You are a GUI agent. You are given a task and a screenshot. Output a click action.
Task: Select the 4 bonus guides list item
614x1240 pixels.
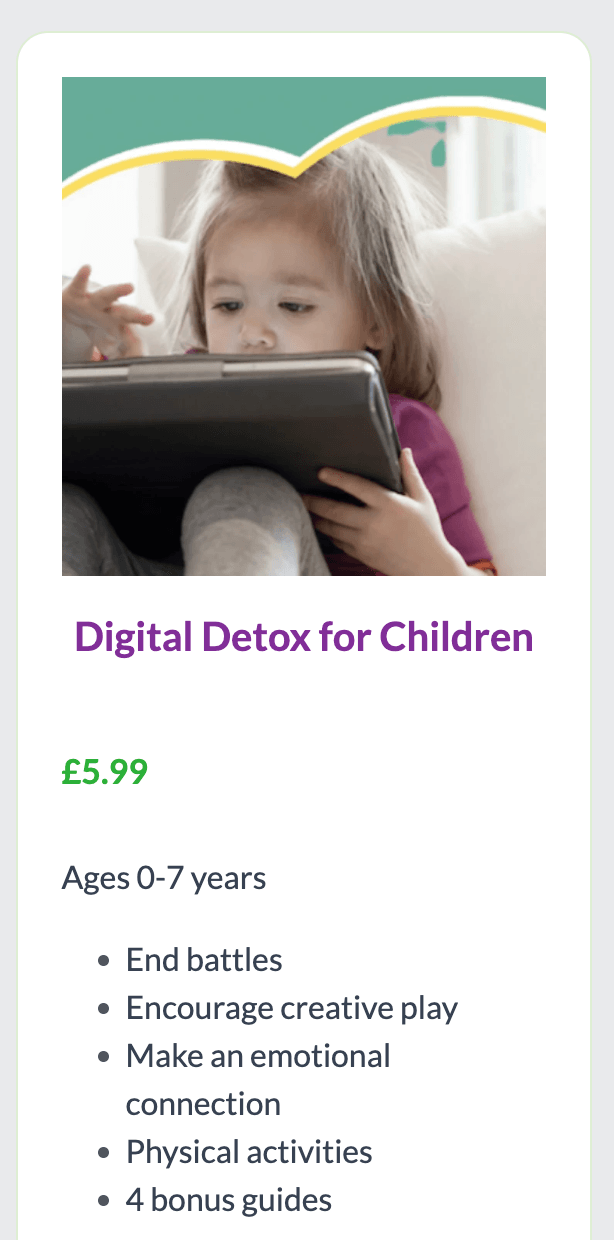(x=229, y=1200)
